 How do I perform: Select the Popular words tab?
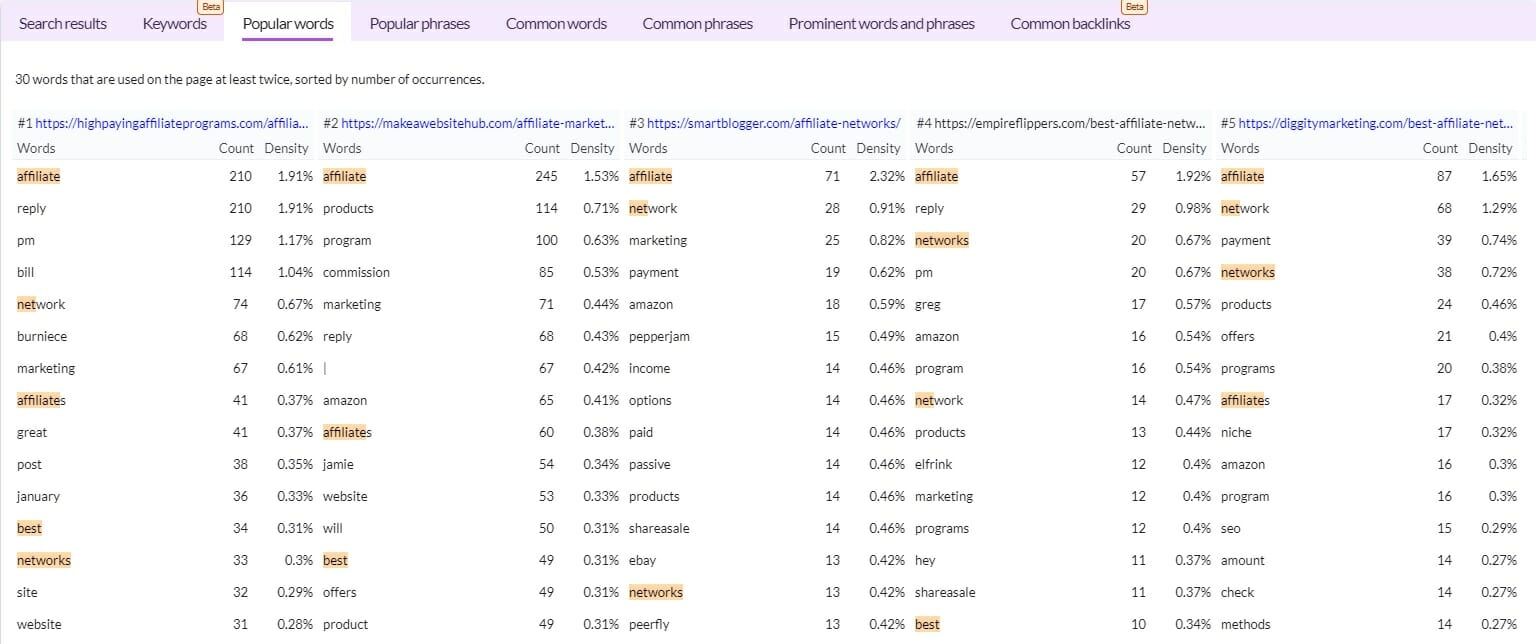[288, 24]
